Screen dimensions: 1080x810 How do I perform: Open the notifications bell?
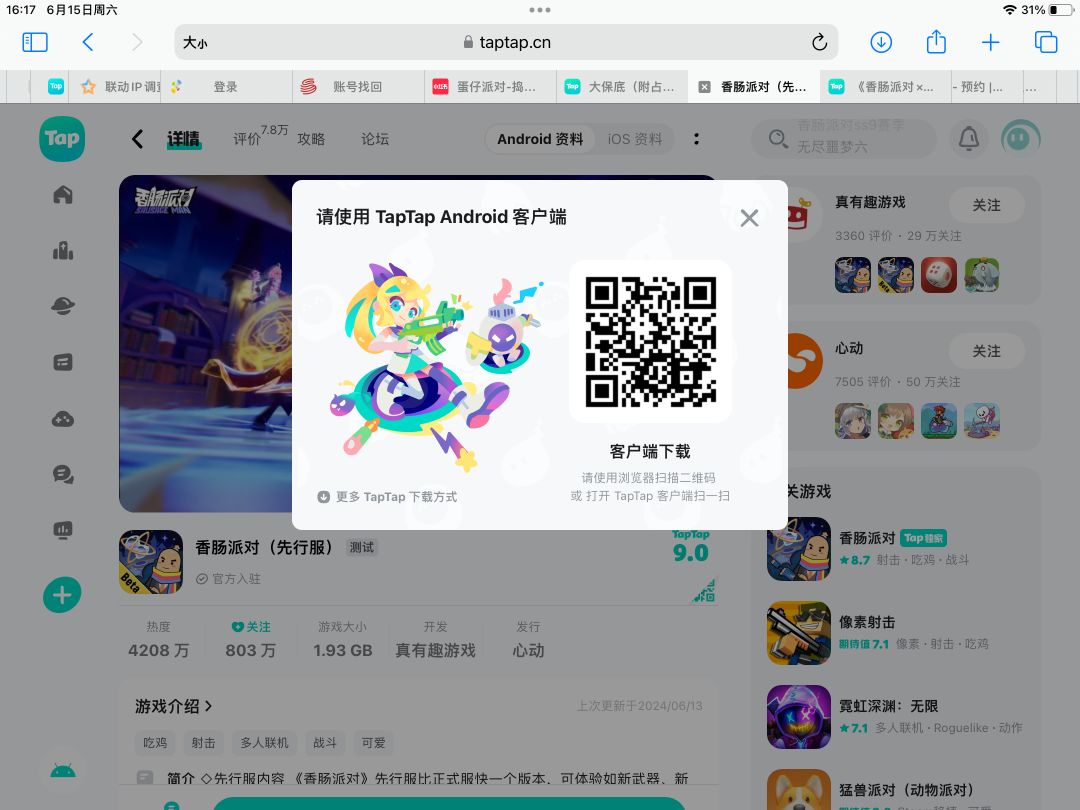pos(968,138)
